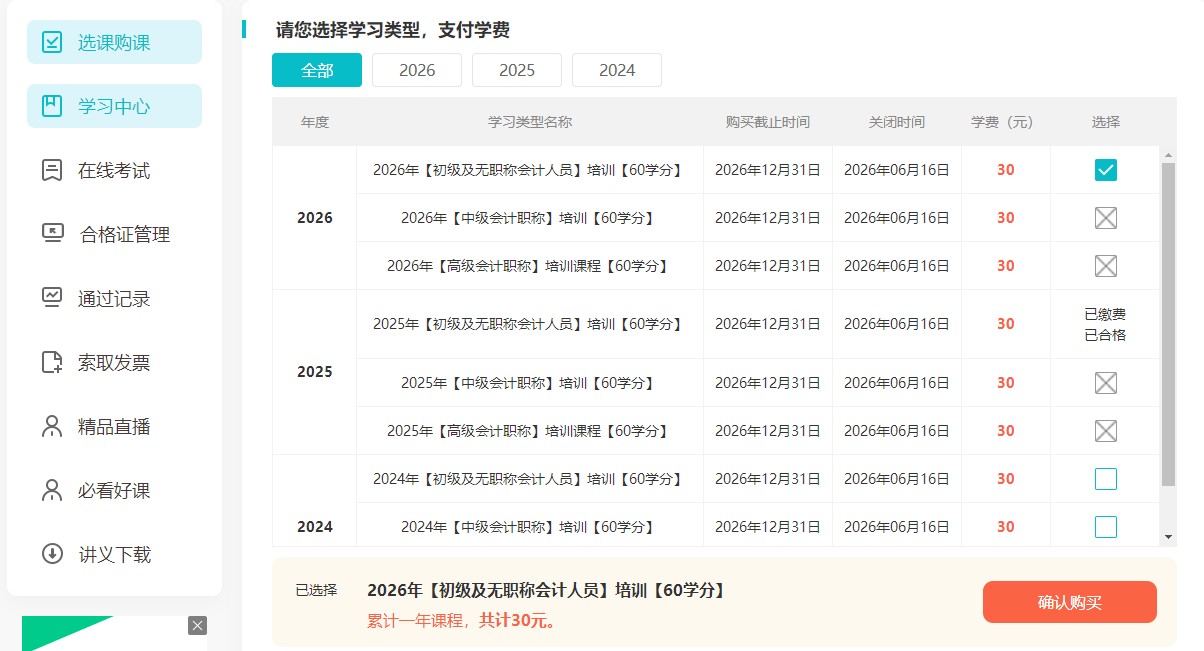The height and width of the screenshot is (651, 1204).
Task: Click the 学习中心 bookmark icon
Action: [x=52, y=106]
